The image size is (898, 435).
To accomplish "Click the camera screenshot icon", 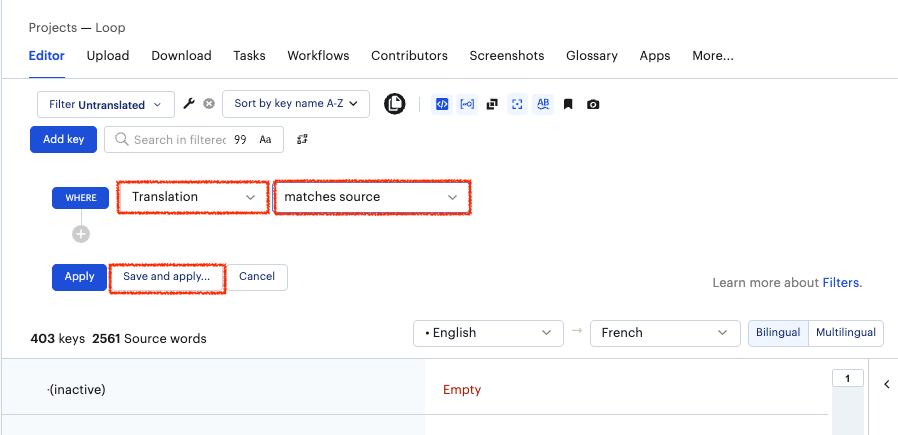I will click(593, 104).
